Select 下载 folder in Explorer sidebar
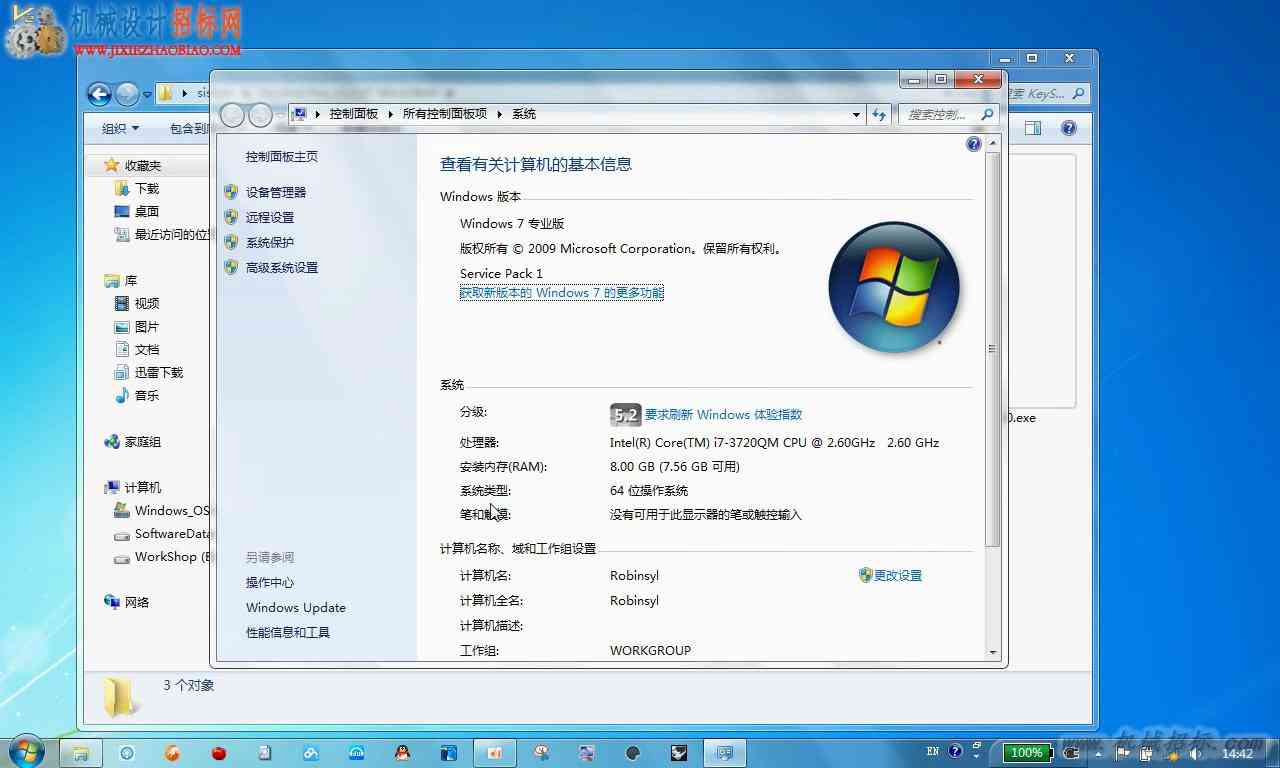The height and width of the screenshot is (768, 1280). [x=147, y=188]
